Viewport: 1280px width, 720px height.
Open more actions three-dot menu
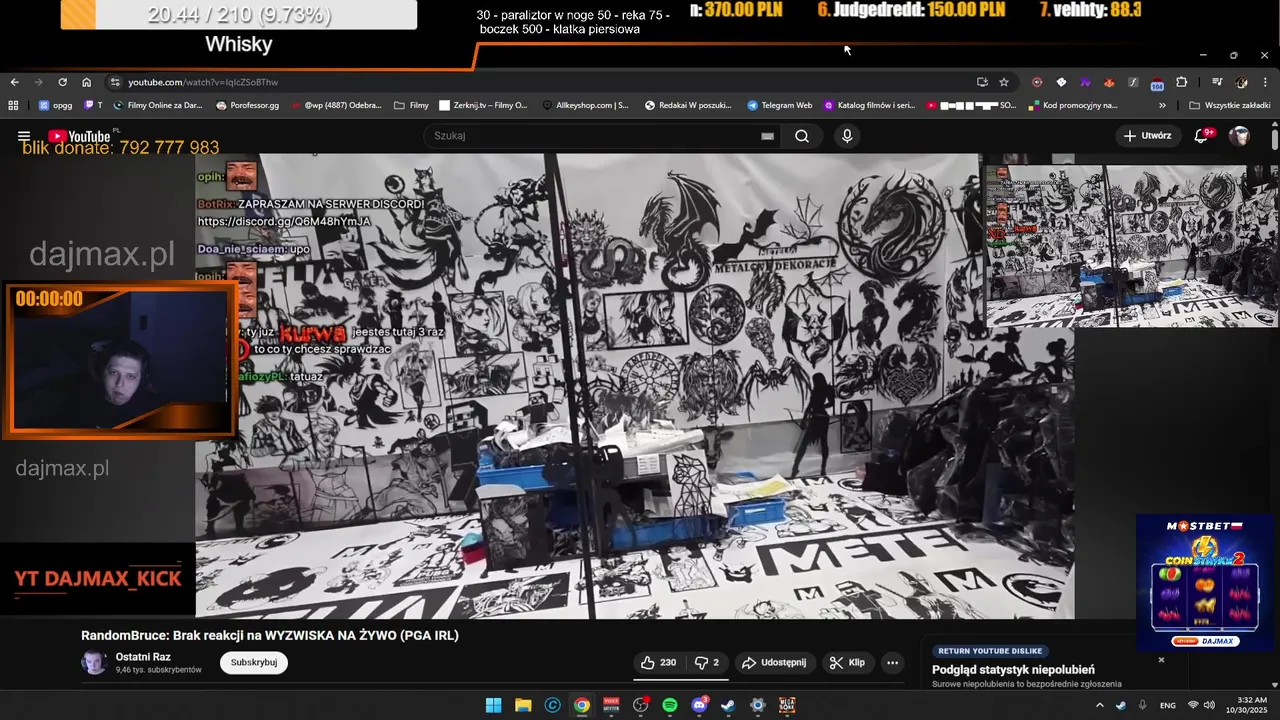click(x=892, y=663)
